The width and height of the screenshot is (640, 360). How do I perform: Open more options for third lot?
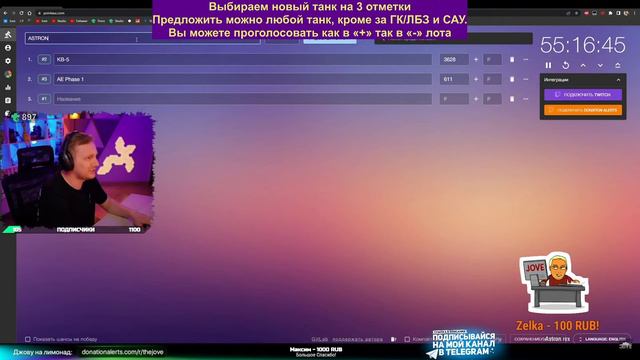[x=526, y=99]
